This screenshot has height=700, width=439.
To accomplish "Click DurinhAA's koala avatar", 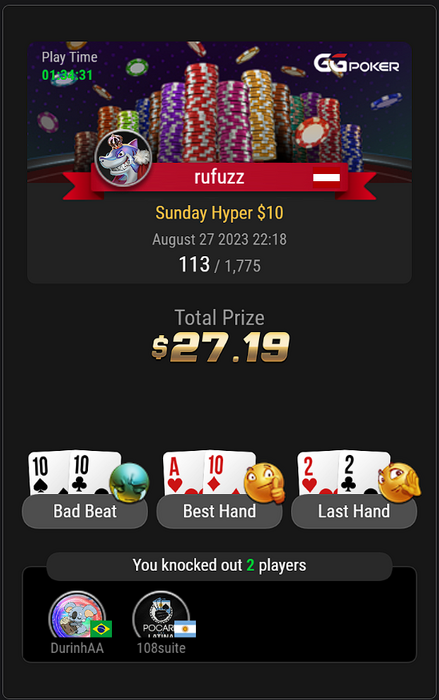I will [x=77, y=616].
